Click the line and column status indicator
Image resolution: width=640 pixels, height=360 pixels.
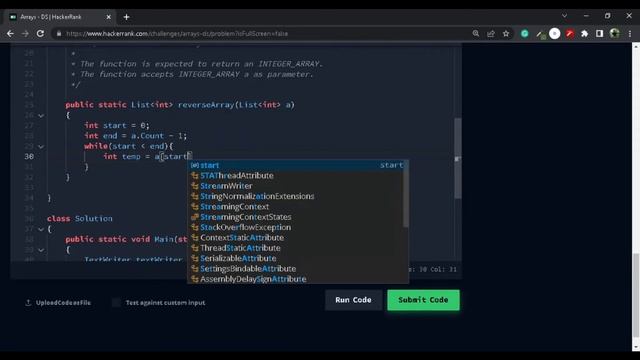pos(433,269)
